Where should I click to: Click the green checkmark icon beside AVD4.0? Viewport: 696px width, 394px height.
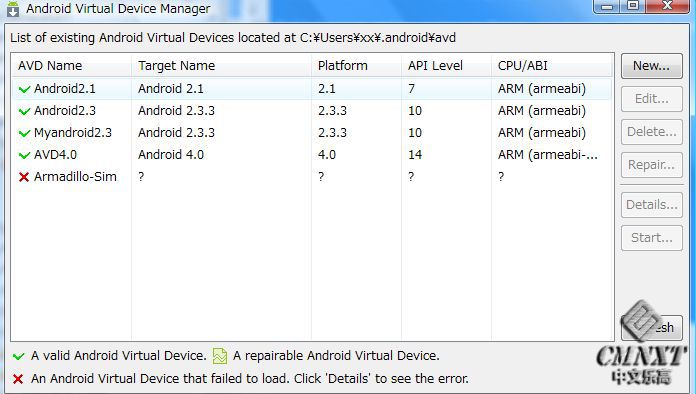tap(24, 155)
